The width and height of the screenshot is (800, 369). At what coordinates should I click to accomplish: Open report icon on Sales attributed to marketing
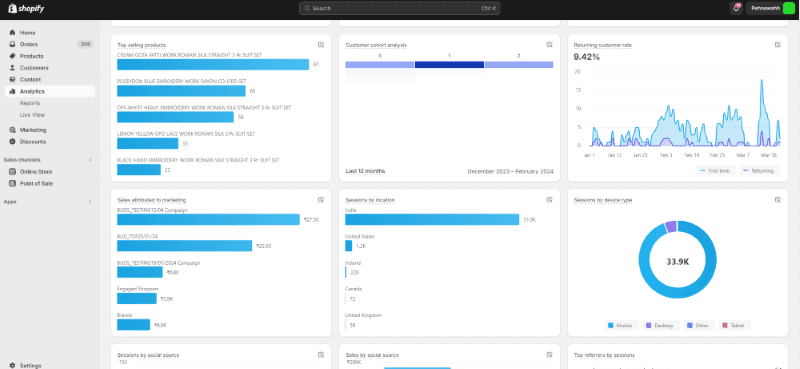tap(321, 200)
